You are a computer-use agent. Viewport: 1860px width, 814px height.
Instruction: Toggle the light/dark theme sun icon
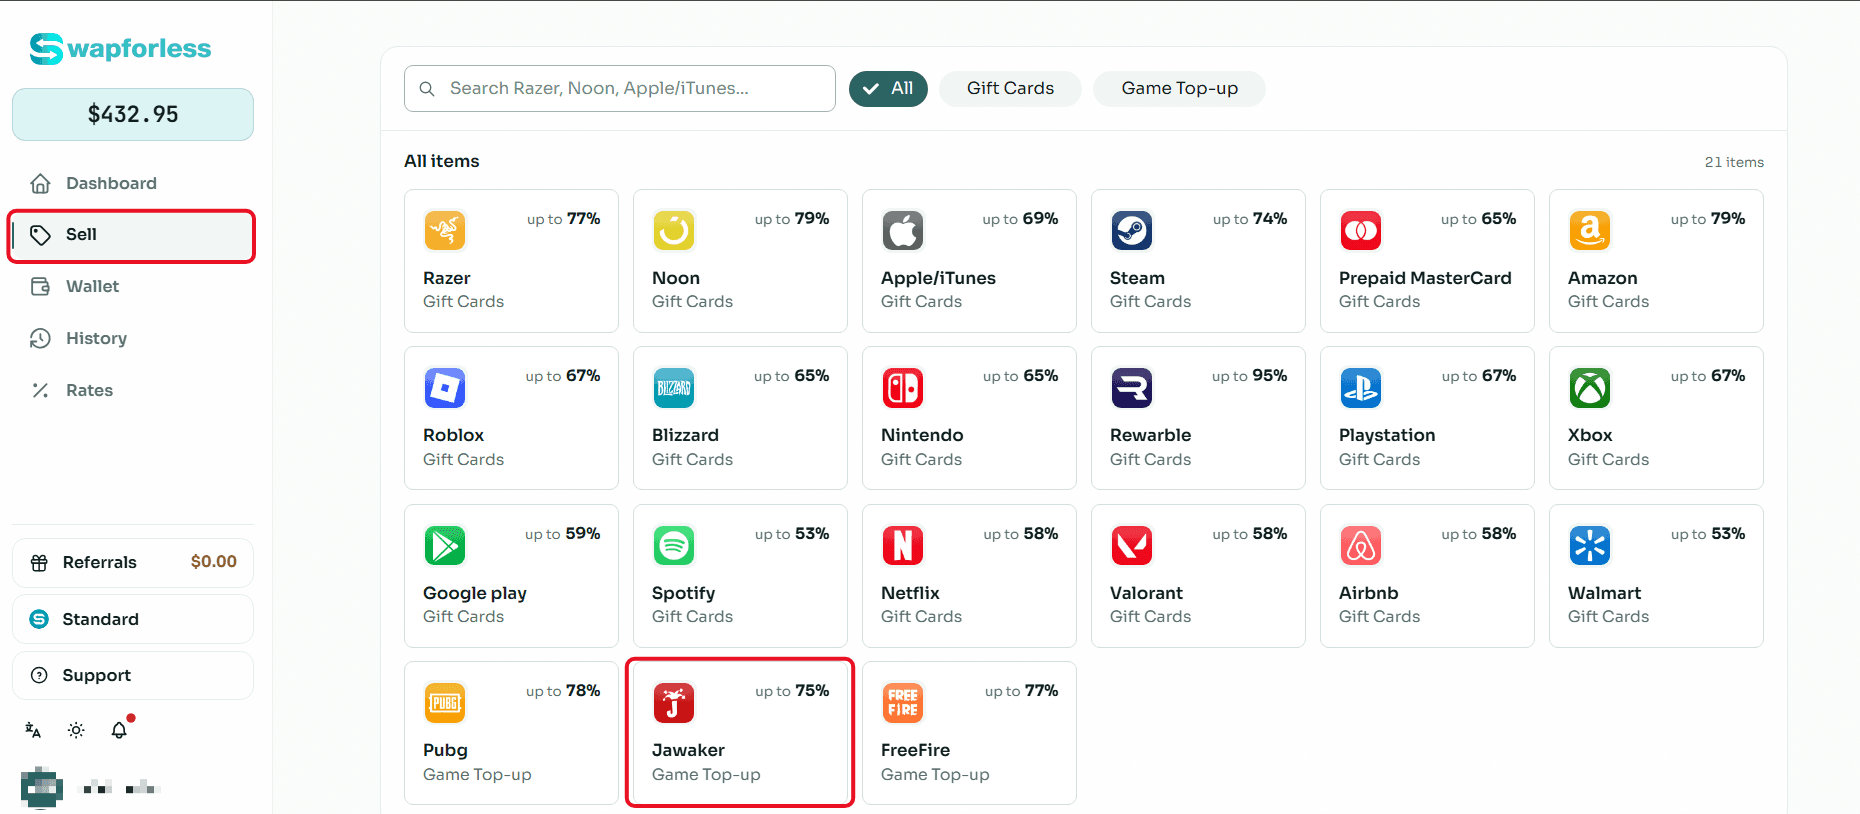point(76,730)
